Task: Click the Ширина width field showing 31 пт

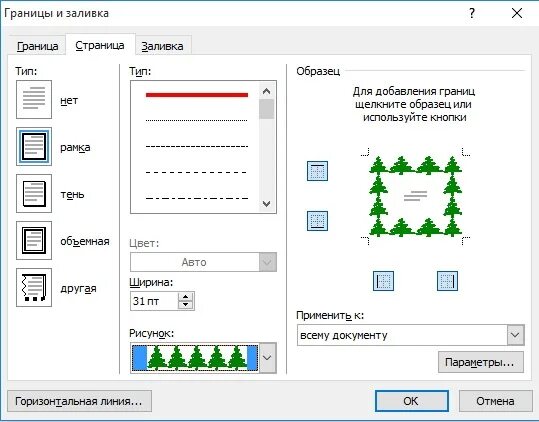Action: pyautogui.click(x=154, y=301)
